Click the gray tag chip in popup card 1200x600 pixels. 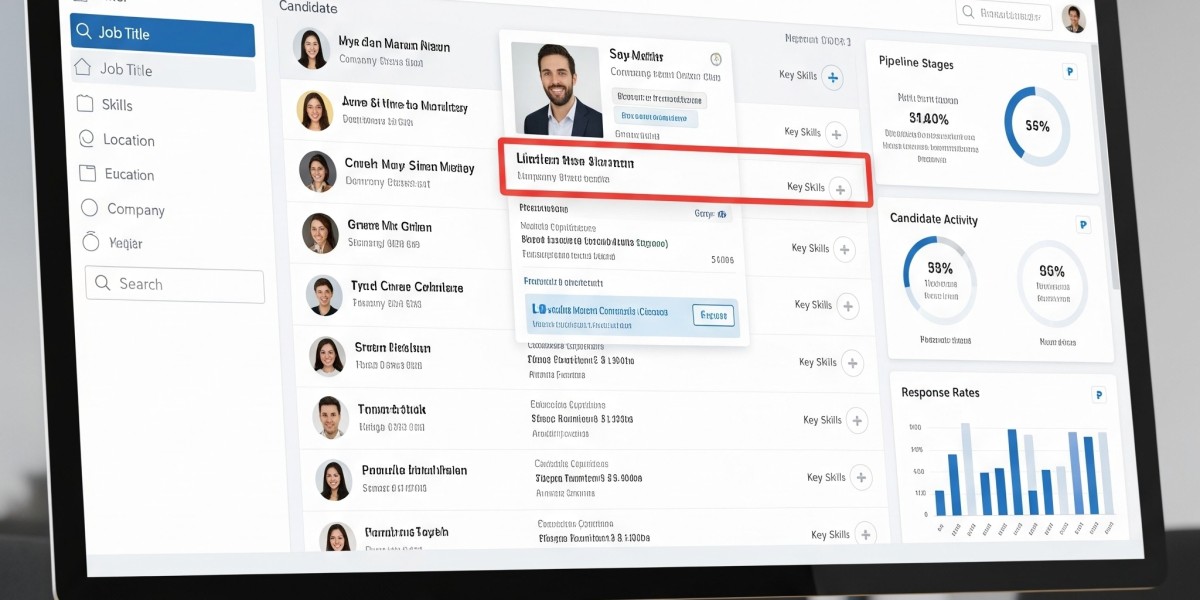(659, 99)
